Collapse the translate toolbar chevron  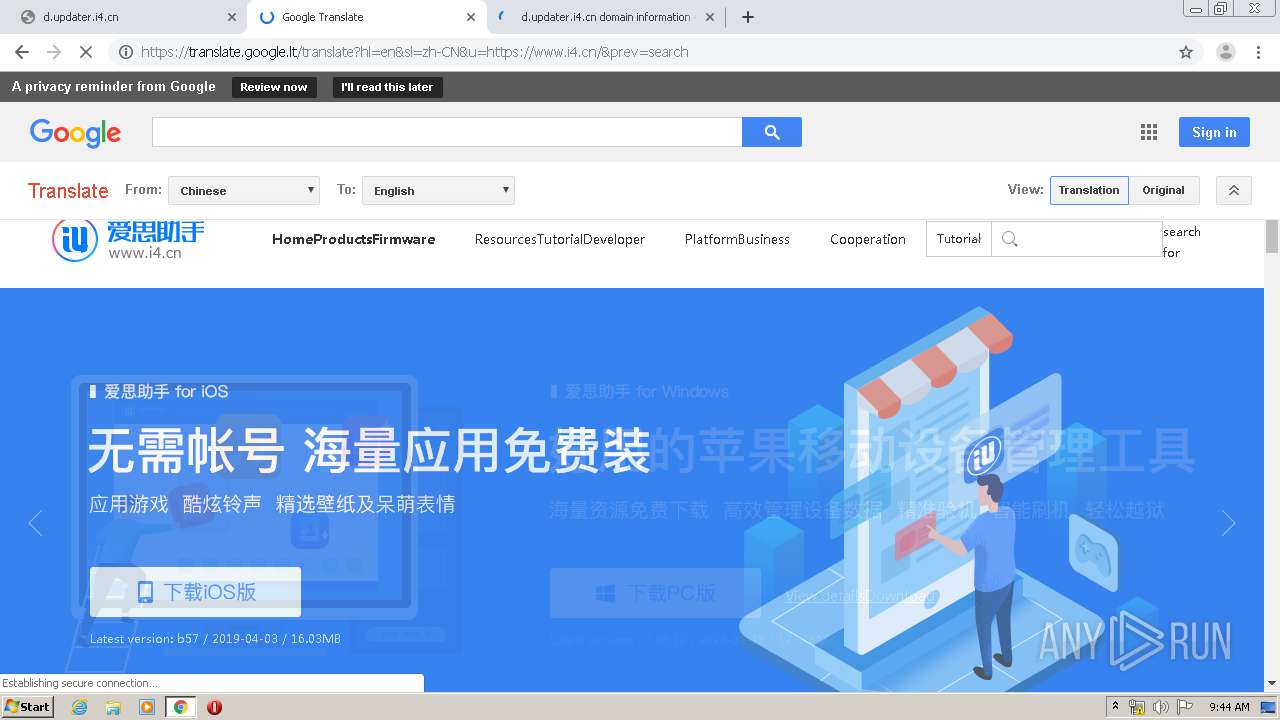click(x=1234, y=190)
